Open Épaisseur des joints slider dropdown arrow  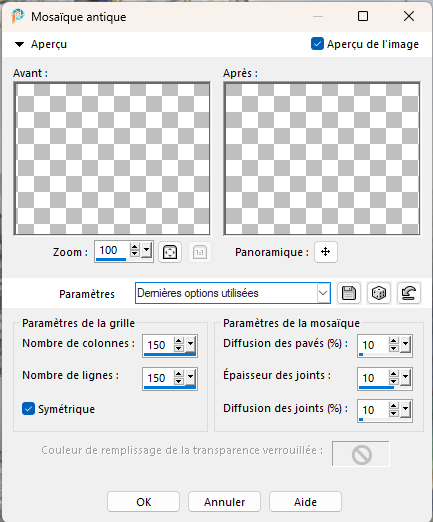(405, 377)
